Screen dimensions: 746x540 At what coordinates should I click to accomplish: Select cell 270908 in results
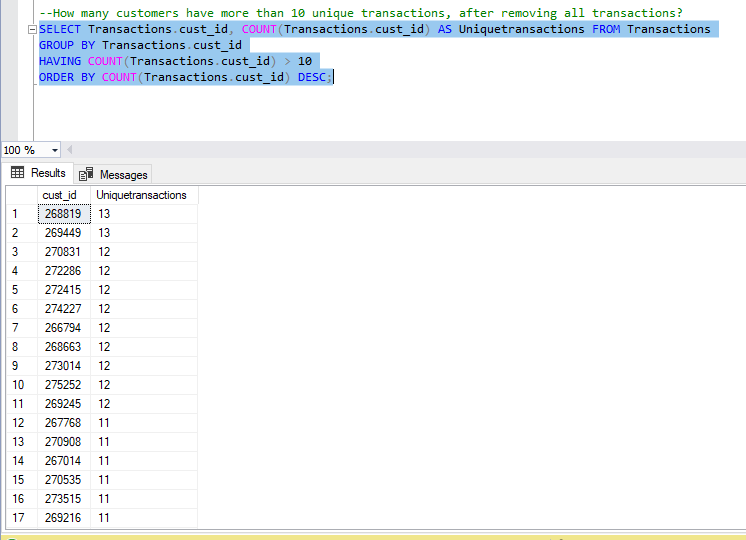64,442
